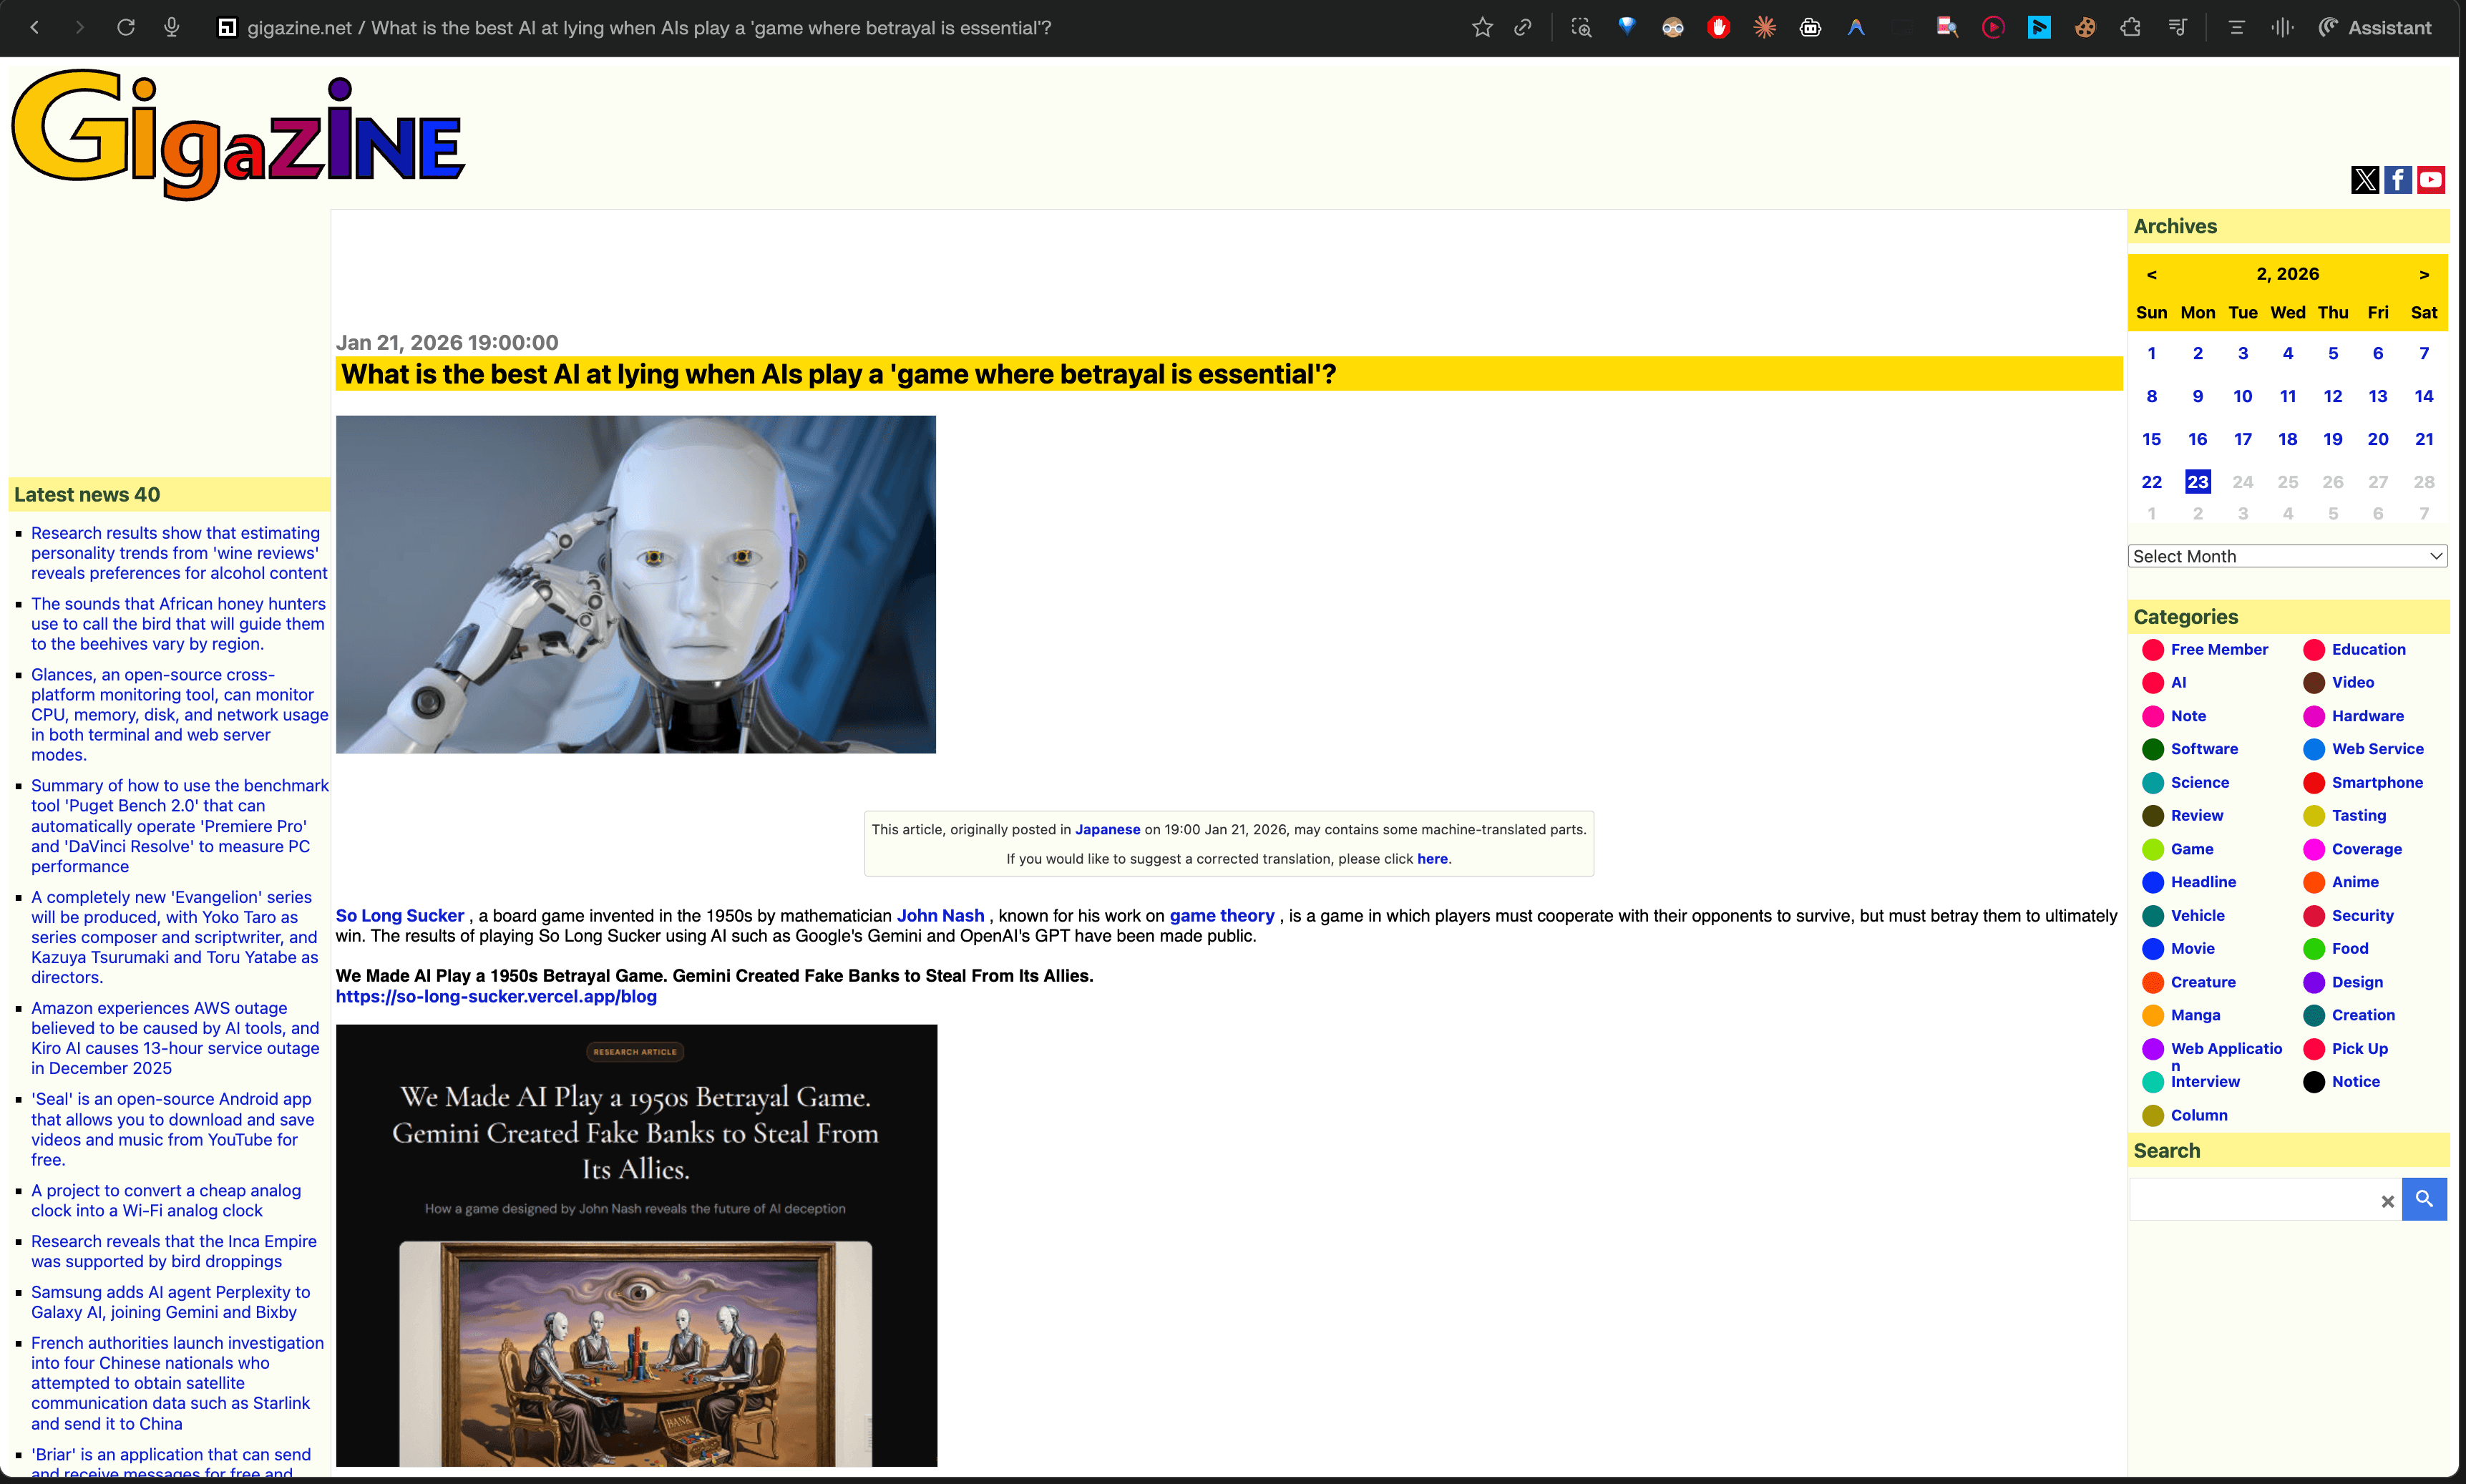Go to previous month in archive calendar
Viewport: 2466px width, 1484px height.
(2151, 274)
